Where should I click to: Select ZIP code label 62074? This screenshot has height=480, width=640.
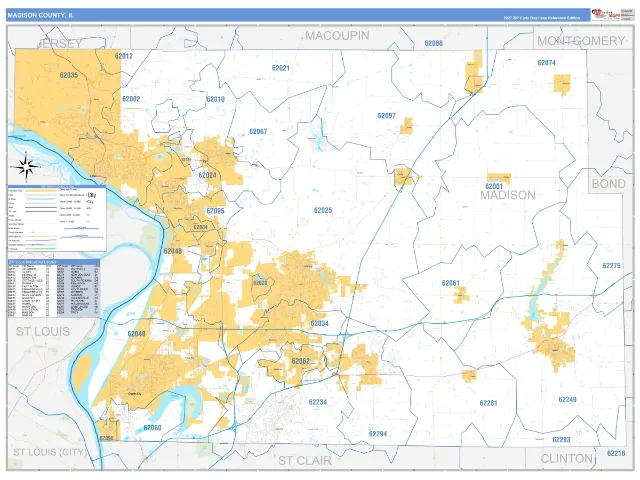click(547, 63)
